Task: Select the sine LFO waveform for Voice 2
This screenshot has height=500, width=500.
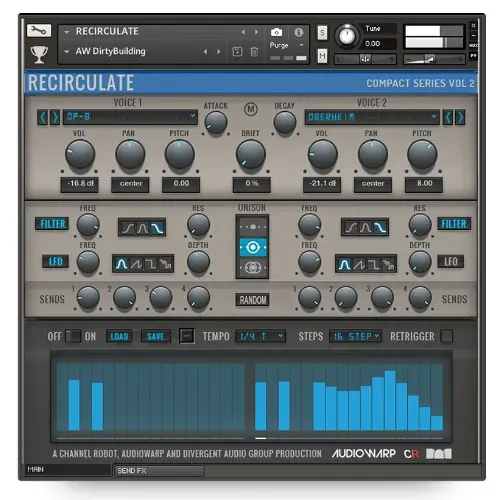Action: [344, 265]
